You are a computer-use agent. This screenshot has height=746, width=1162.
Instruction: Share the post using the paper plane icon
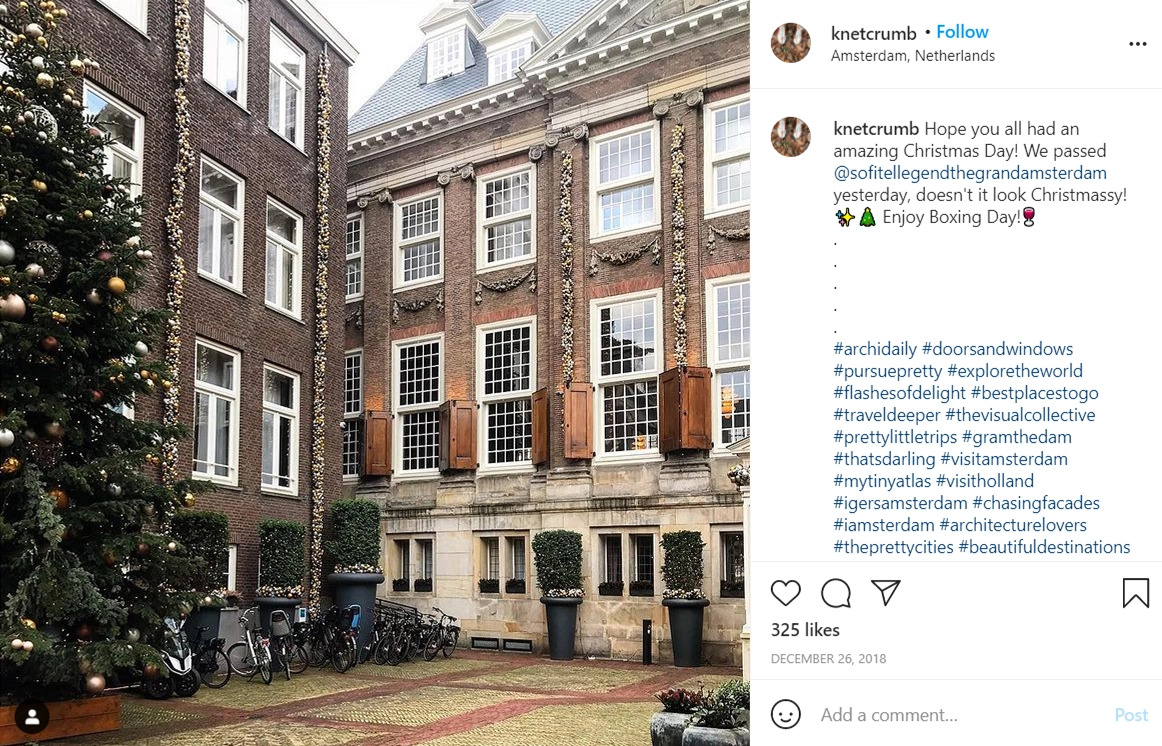(x=886, y=593)
